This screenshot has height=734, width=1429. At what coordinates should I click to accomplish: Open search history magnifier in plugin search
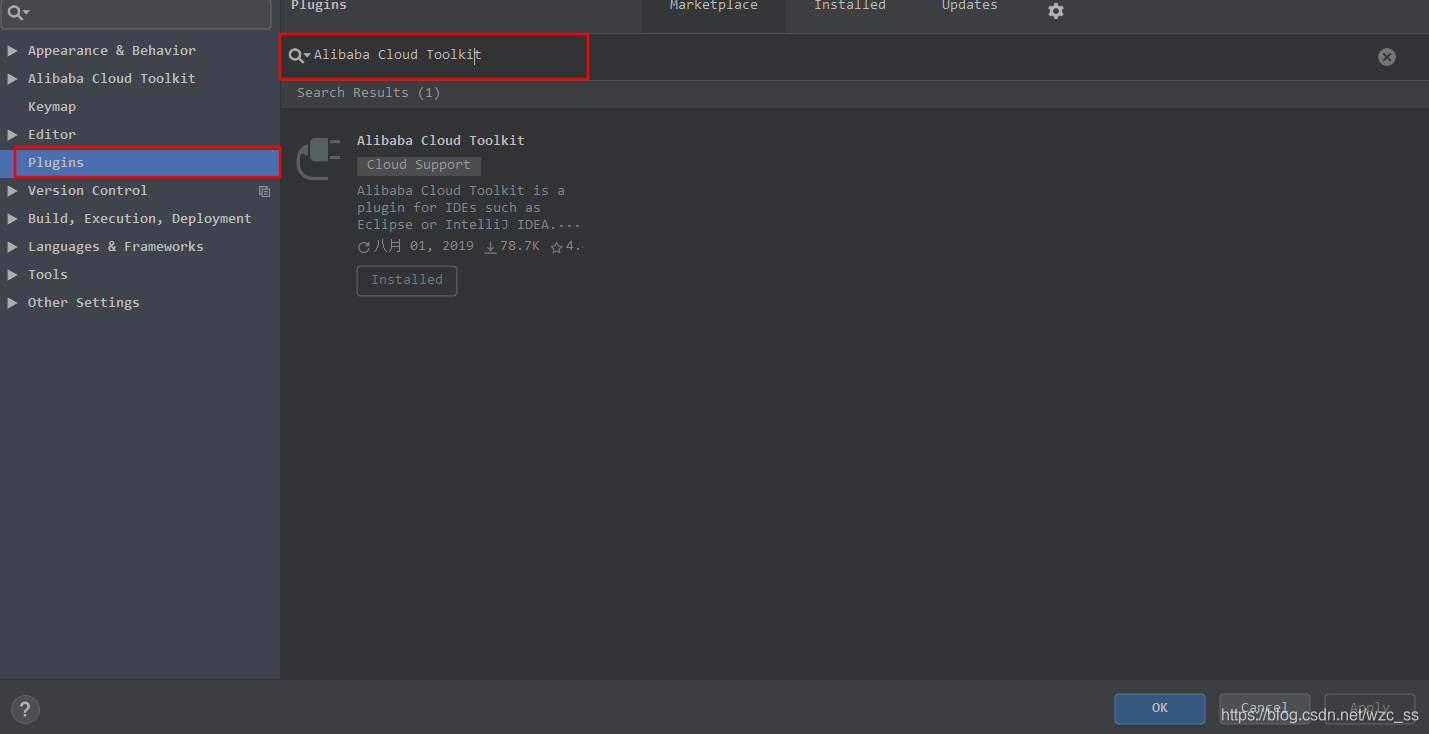pyautogui.click(x=299, y=55)
